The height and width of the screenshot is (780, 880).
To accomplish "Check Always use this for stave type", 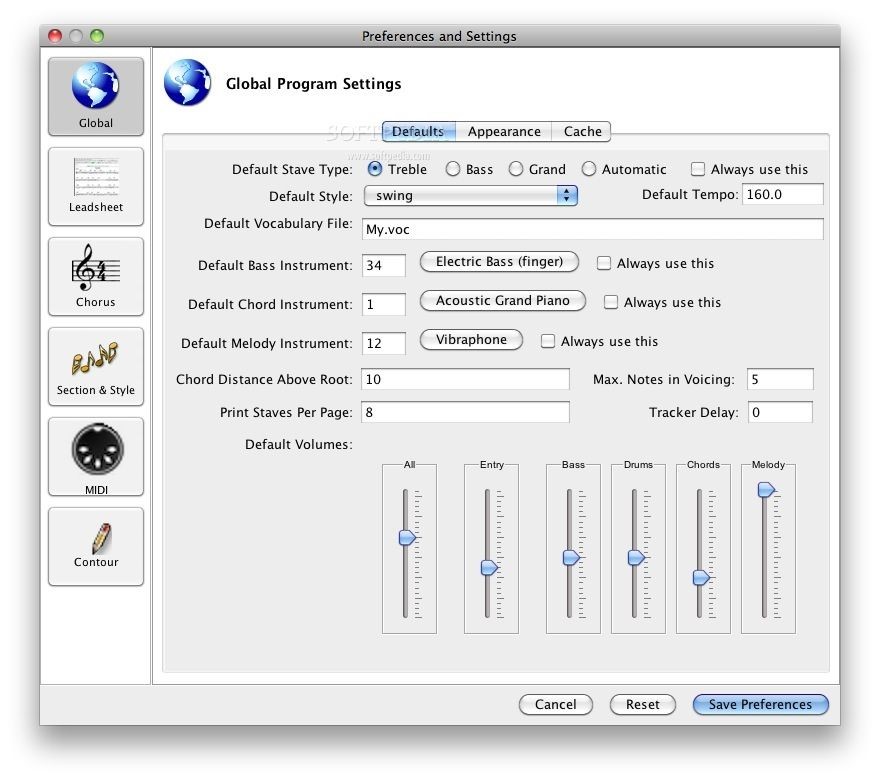I will [698, 169].
